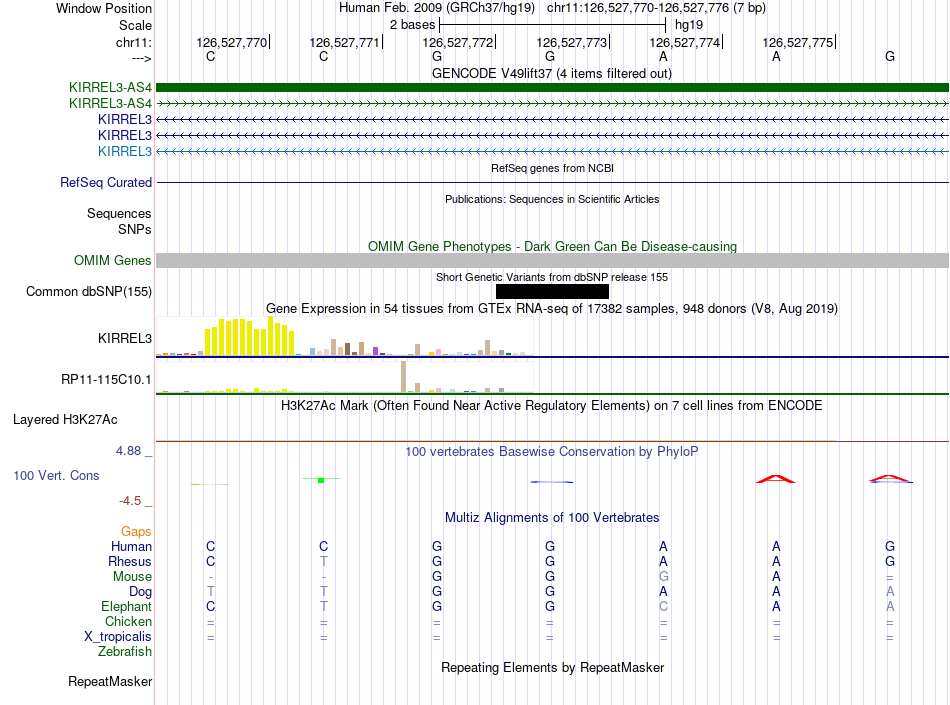Screen dimensions: 950x705
Task: Click the Human alignment row label
Action: tap(131, 546)
